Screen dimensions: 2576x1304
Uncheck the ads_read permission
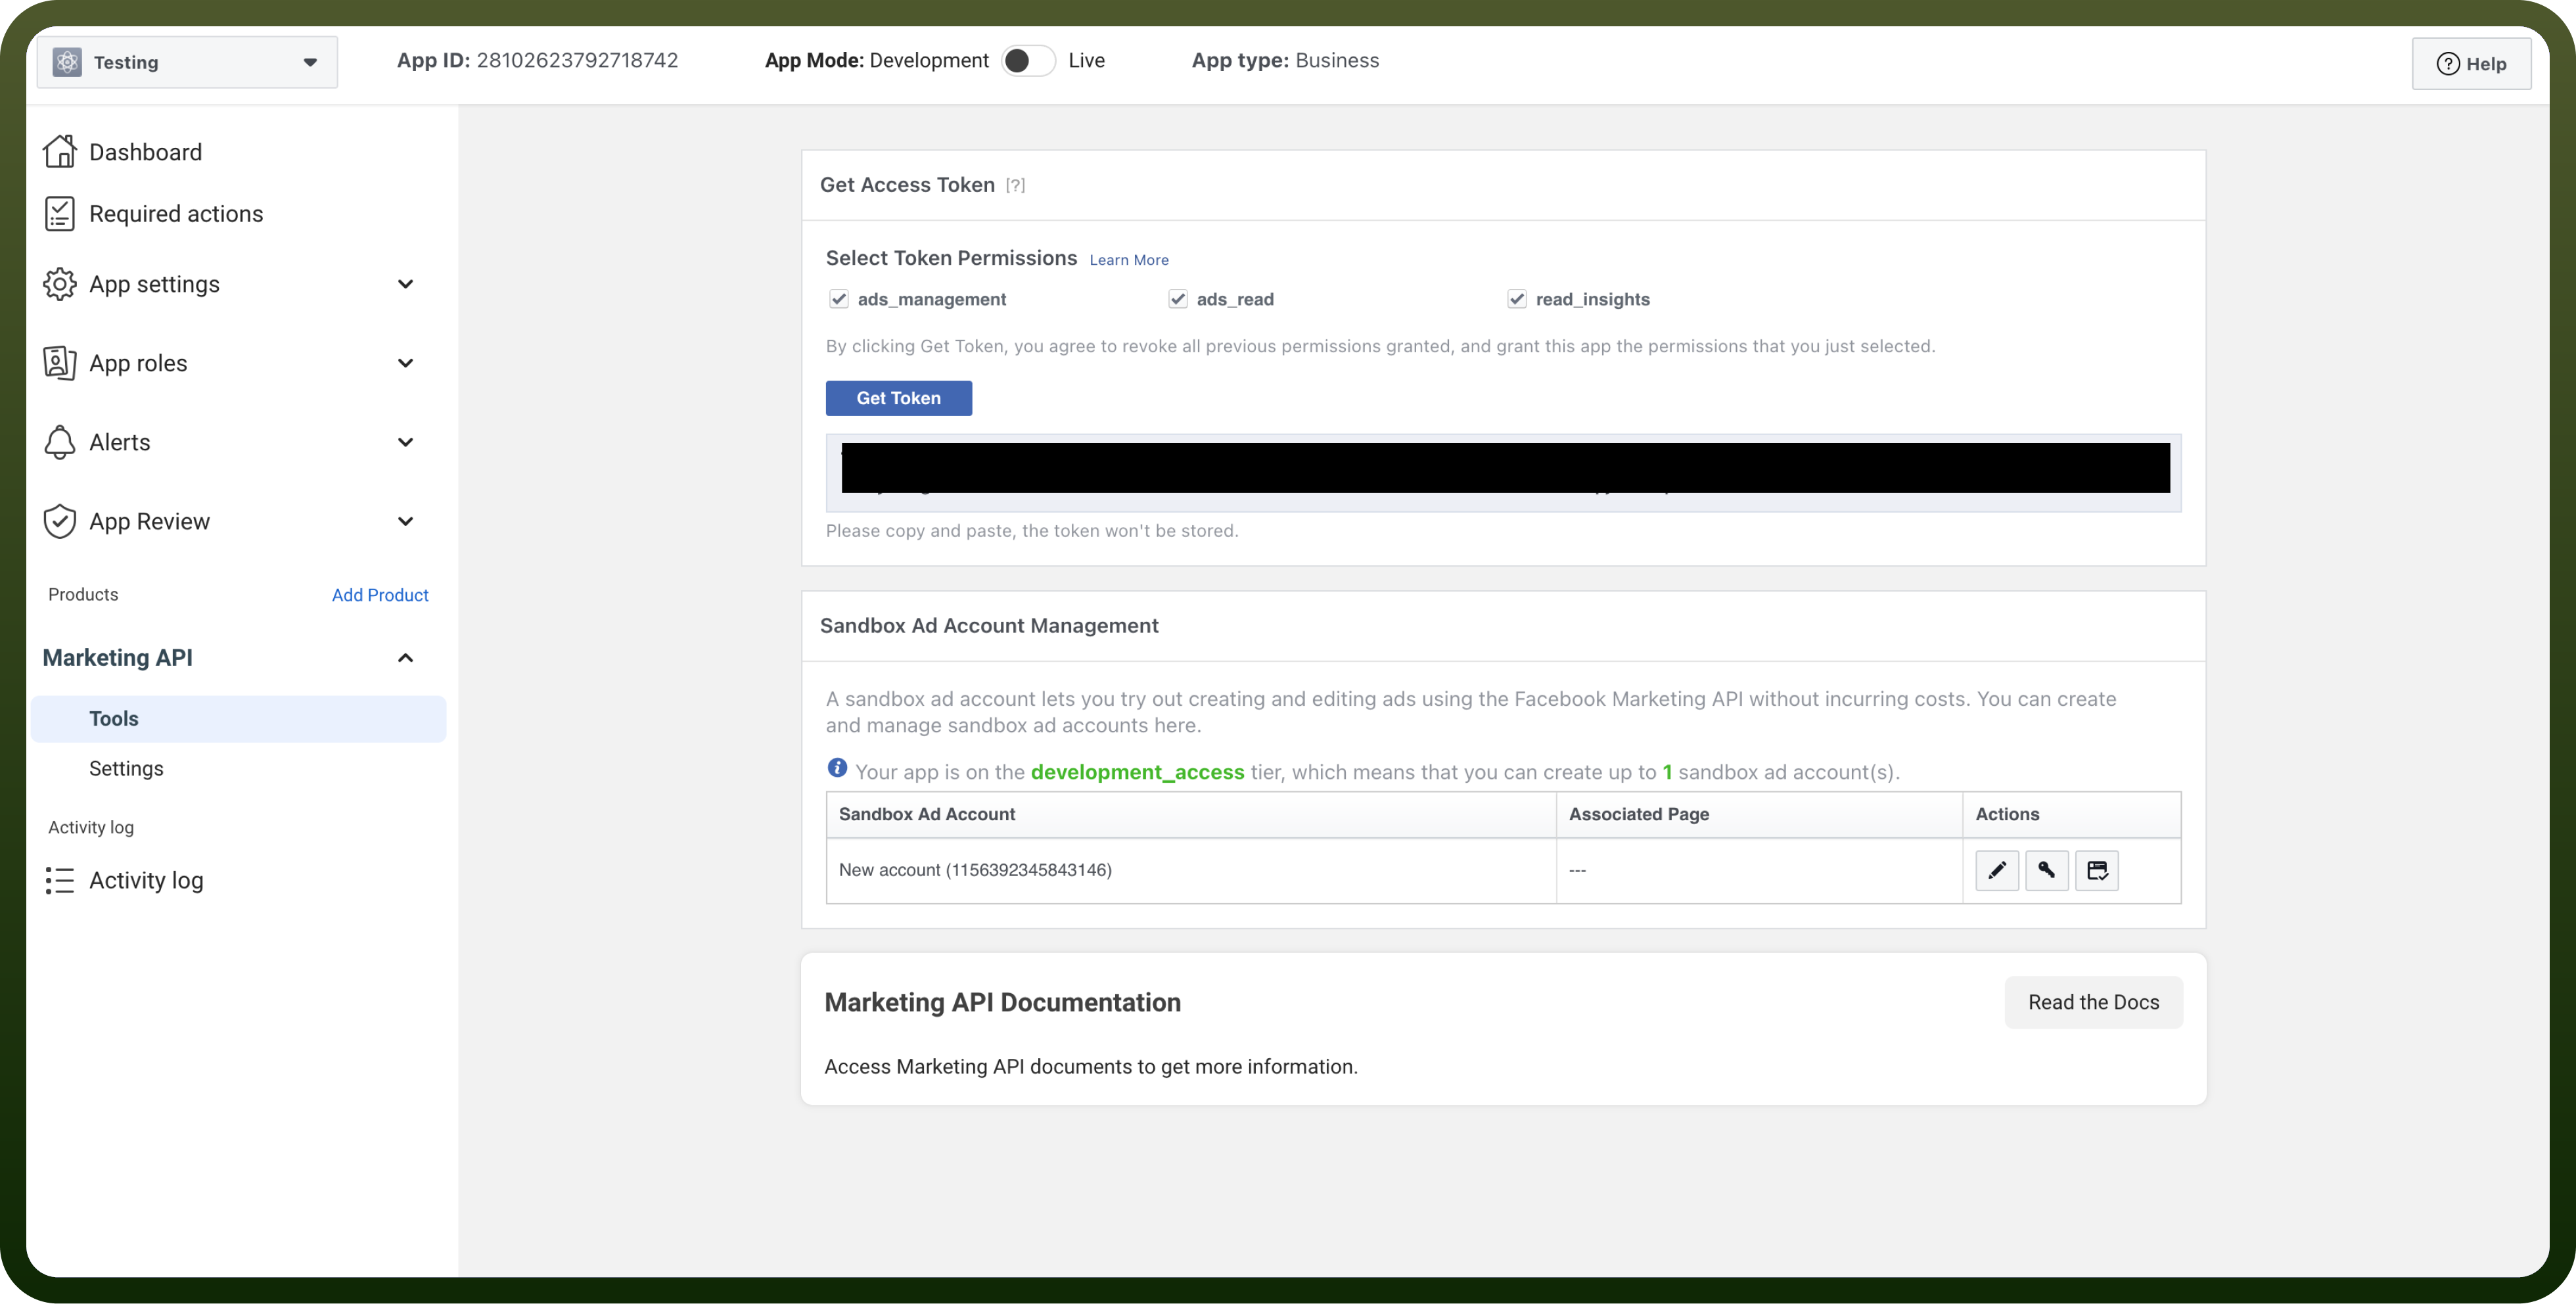point(1178,299)
